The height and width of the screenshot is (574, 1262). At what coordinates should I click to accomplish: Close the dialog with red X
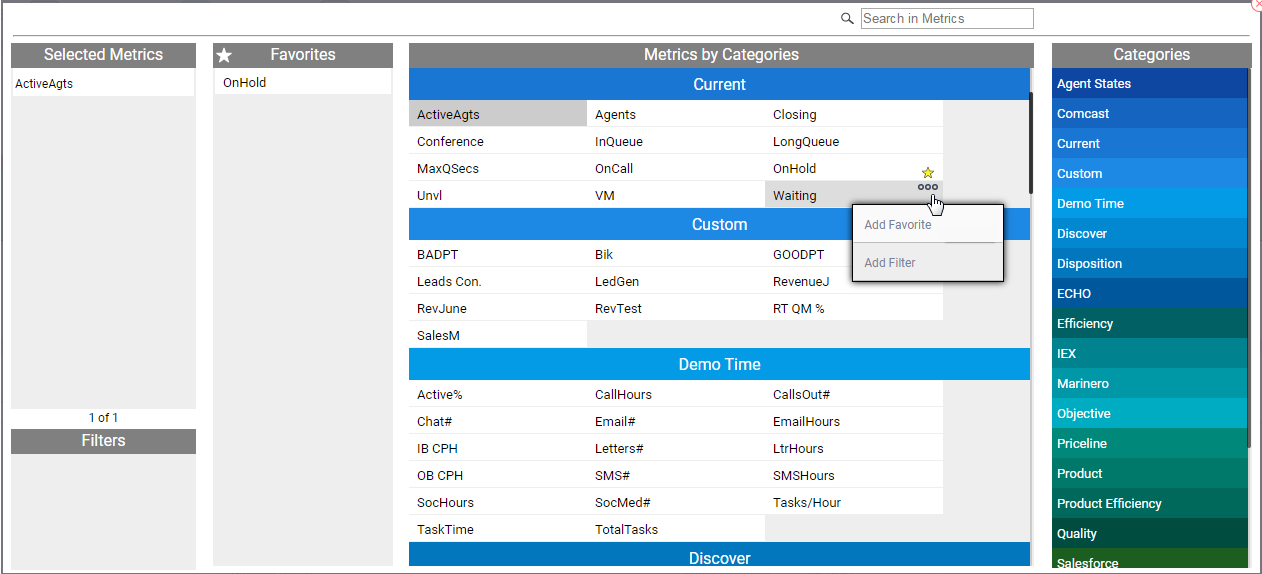pos(1257,4)
